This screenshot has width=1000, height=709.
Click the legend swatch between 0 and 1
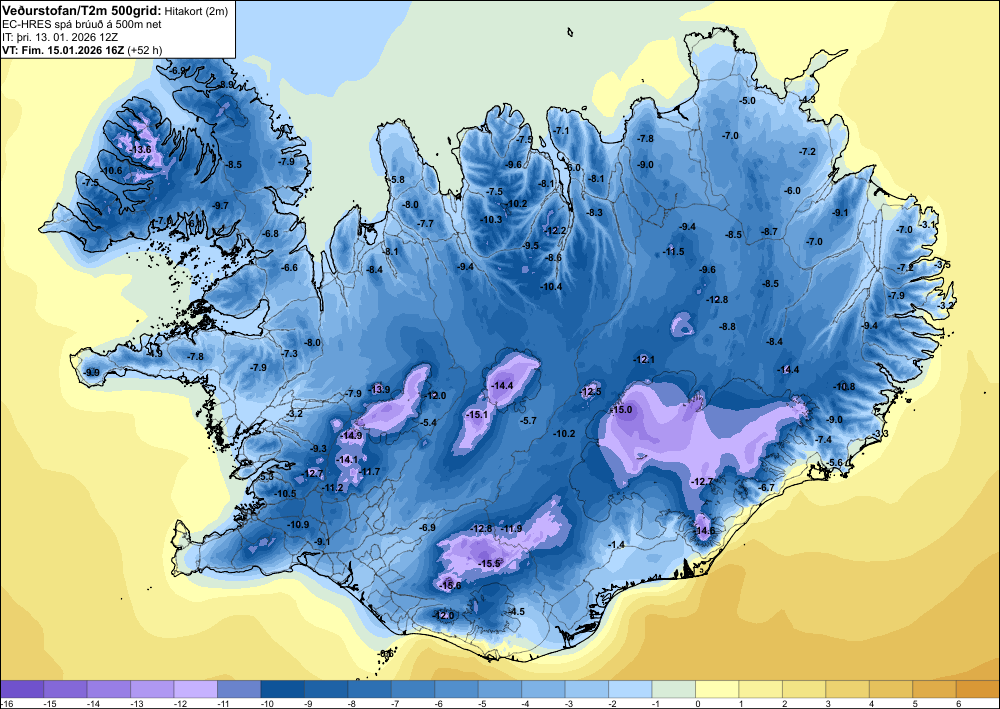[717, 689]
